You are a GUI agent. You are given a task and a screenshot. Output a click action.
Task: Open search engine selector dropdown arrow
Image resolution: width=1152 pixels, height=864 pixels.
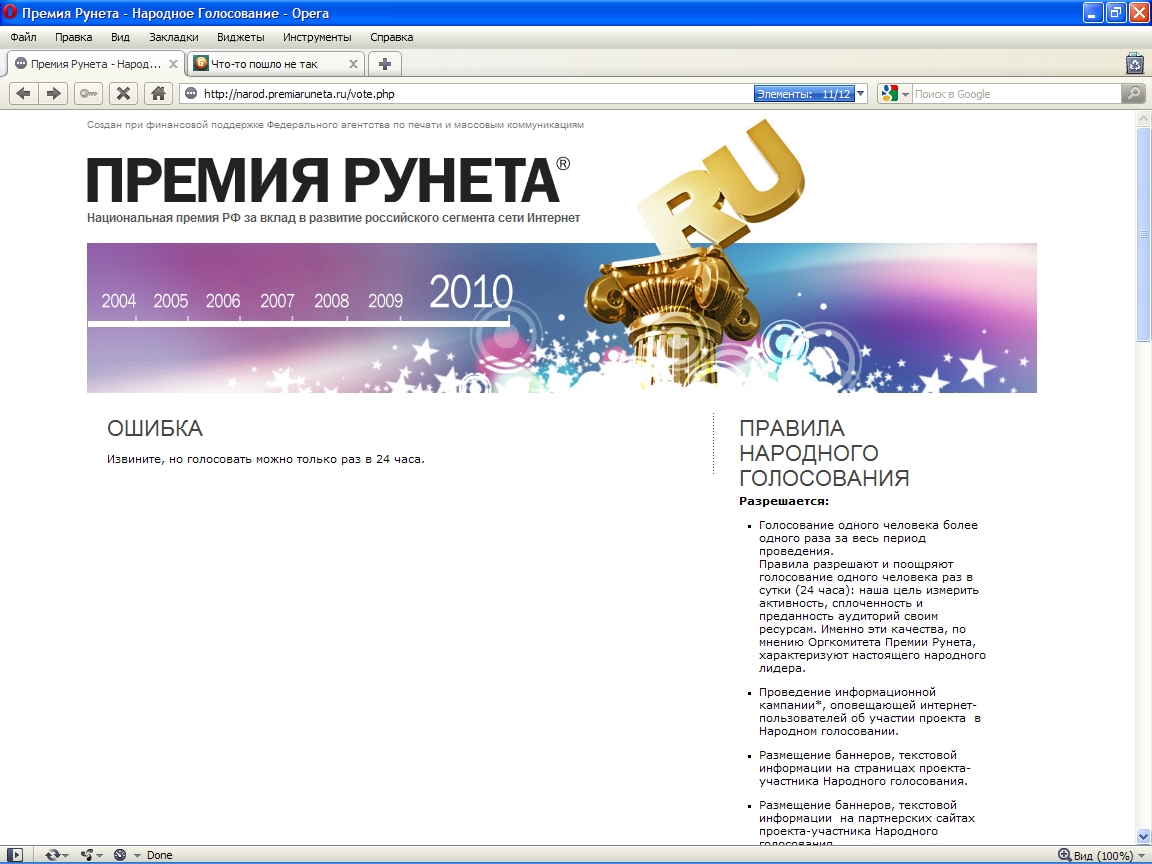905,94
